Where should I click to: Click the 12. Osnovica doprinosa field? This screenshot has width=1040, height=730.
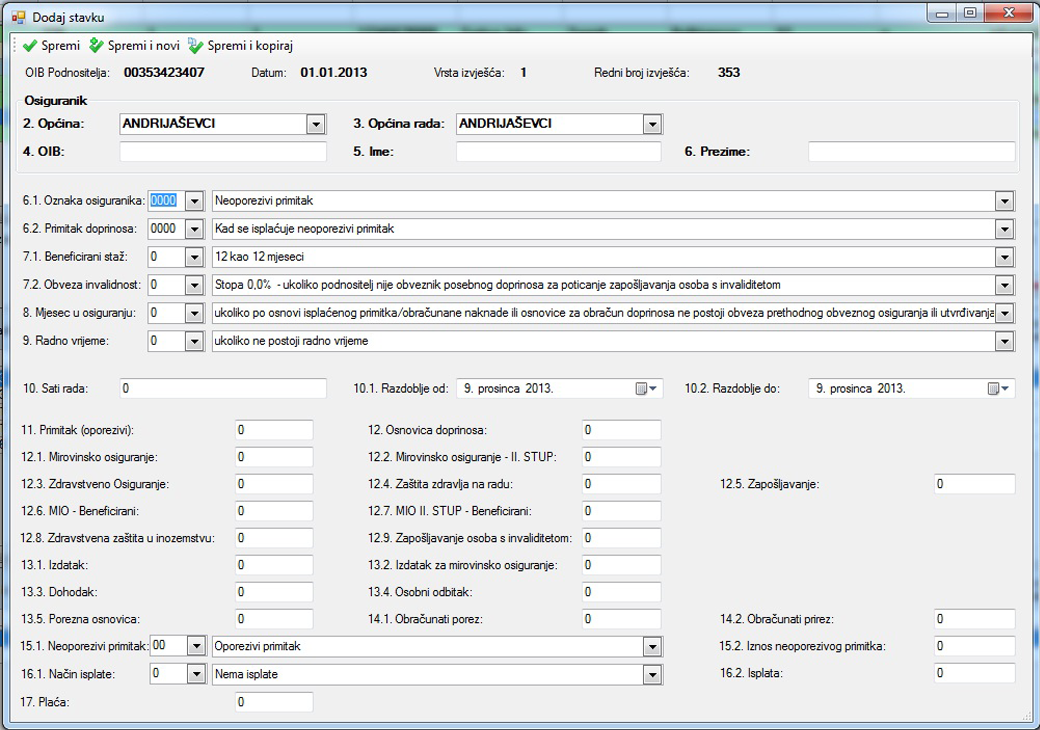click(621, 430)
